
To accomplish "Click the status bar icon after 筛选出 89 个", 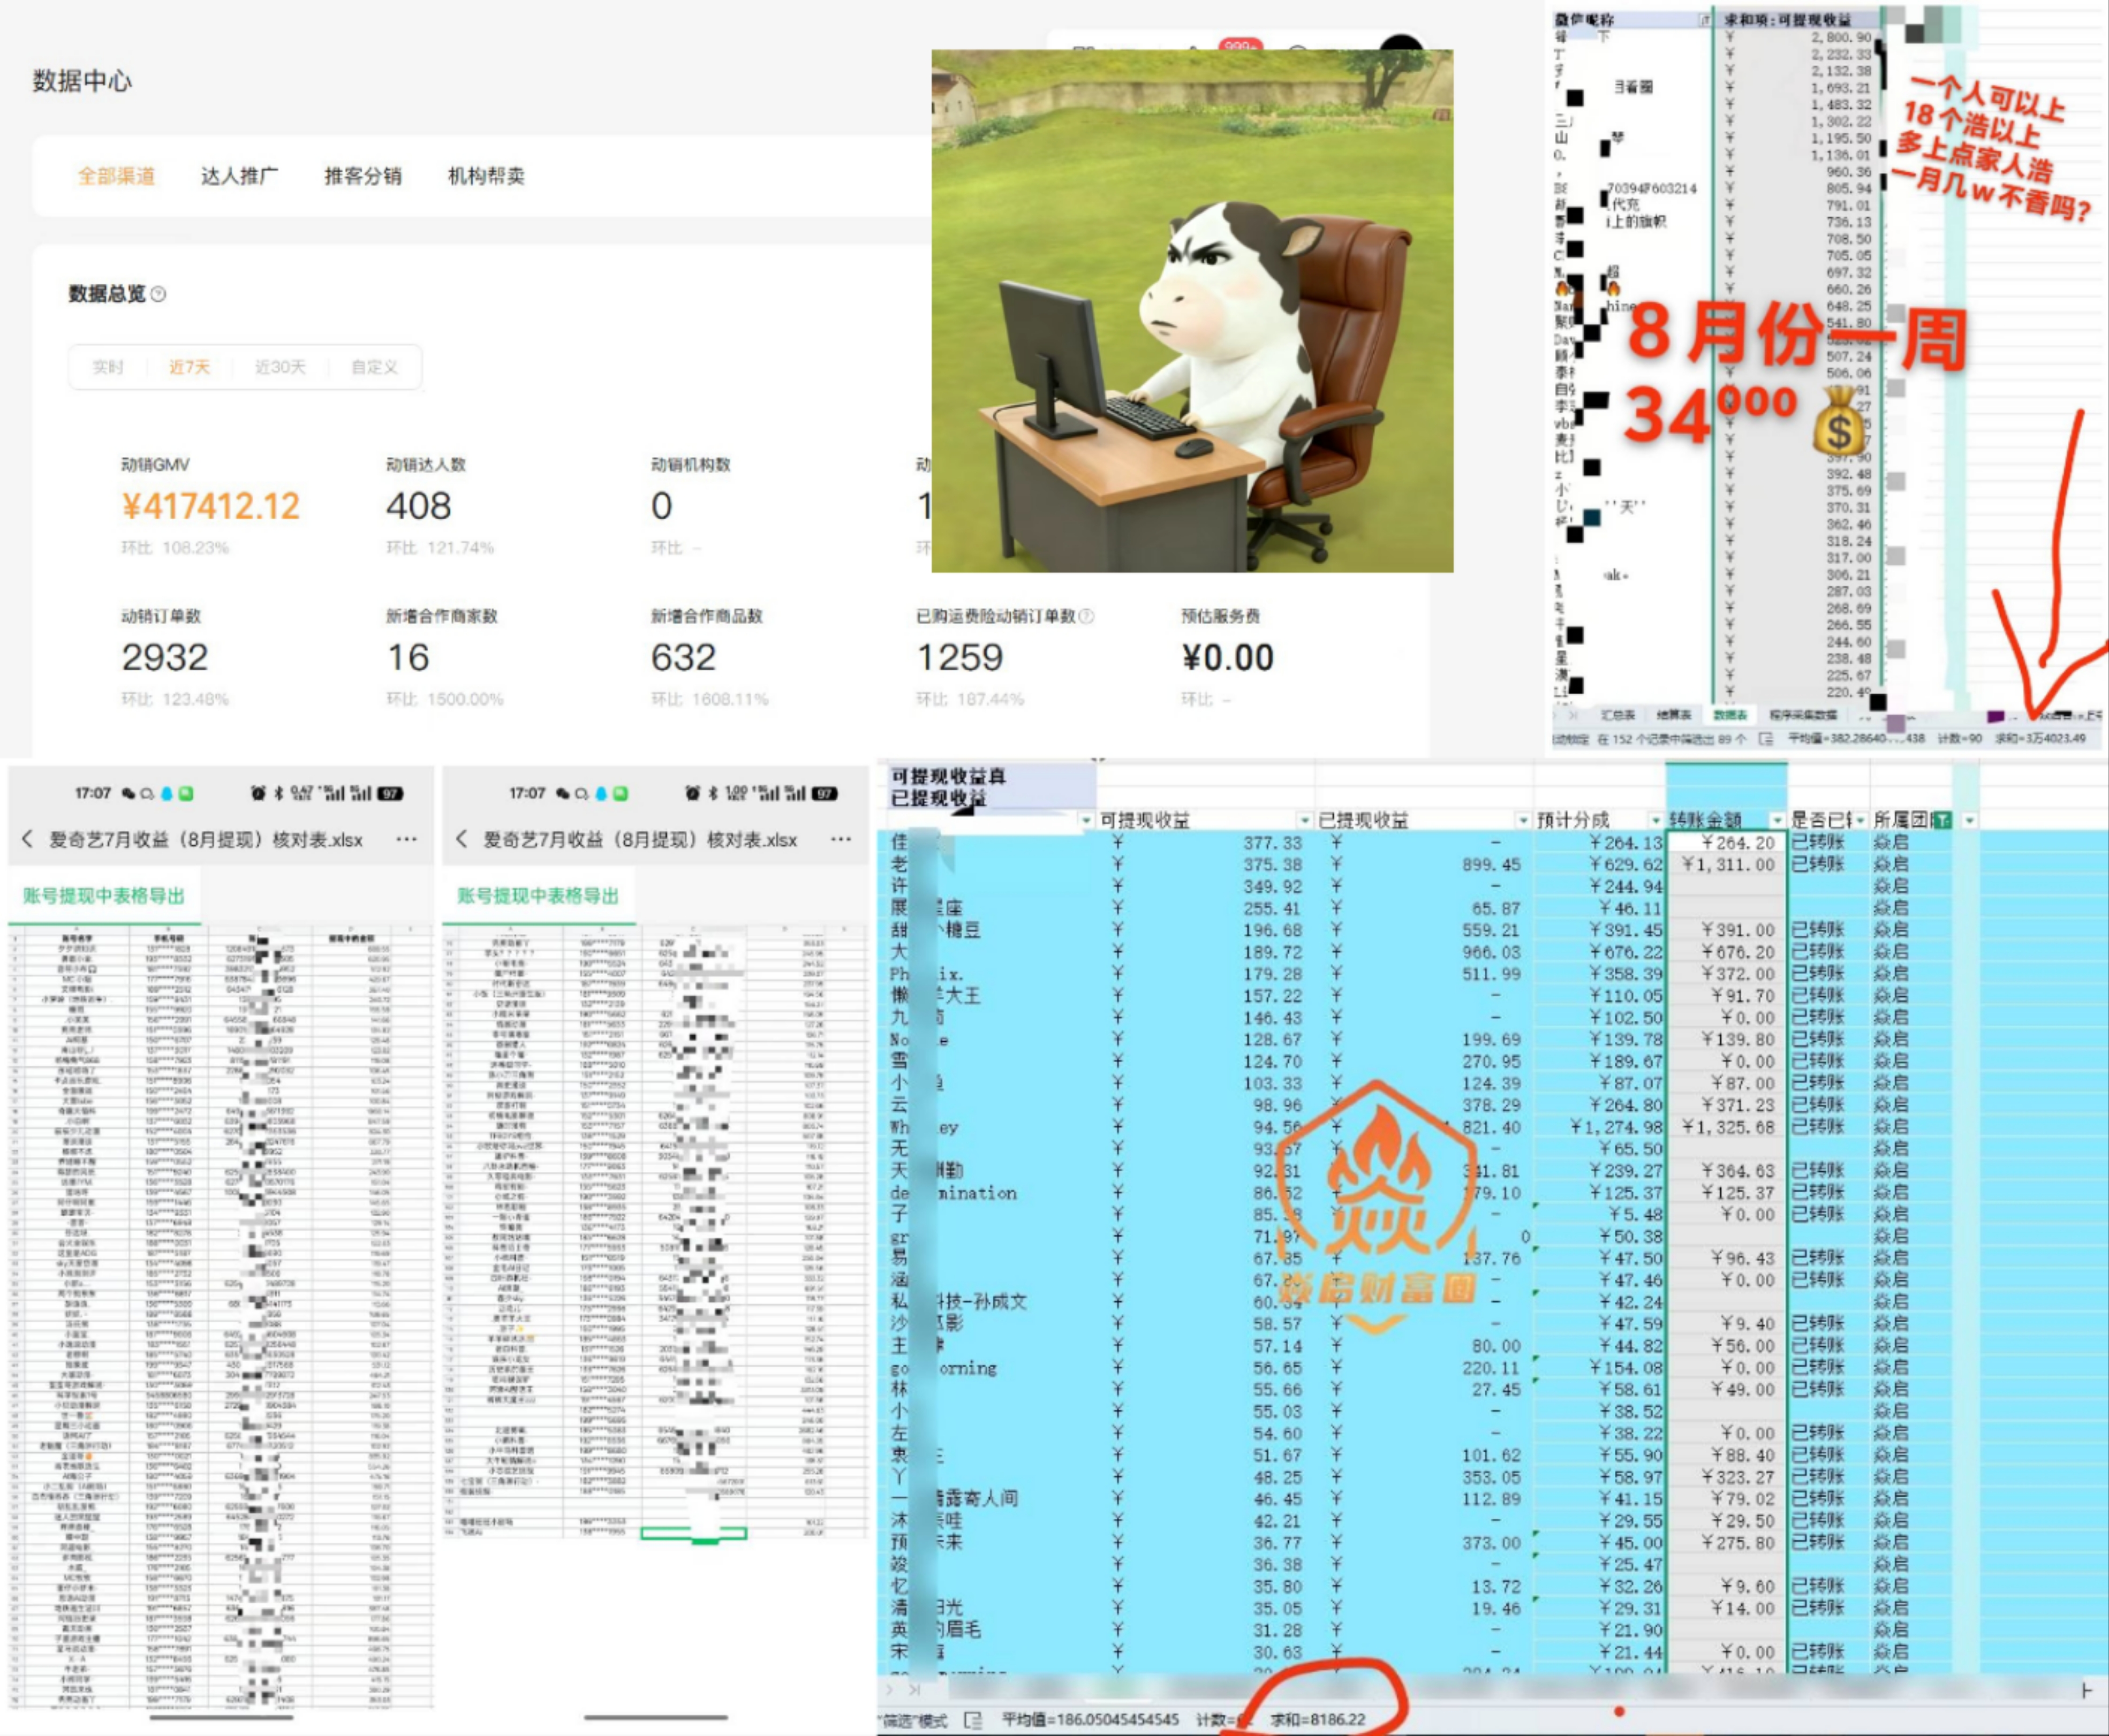I will [x=1766, y=739].
